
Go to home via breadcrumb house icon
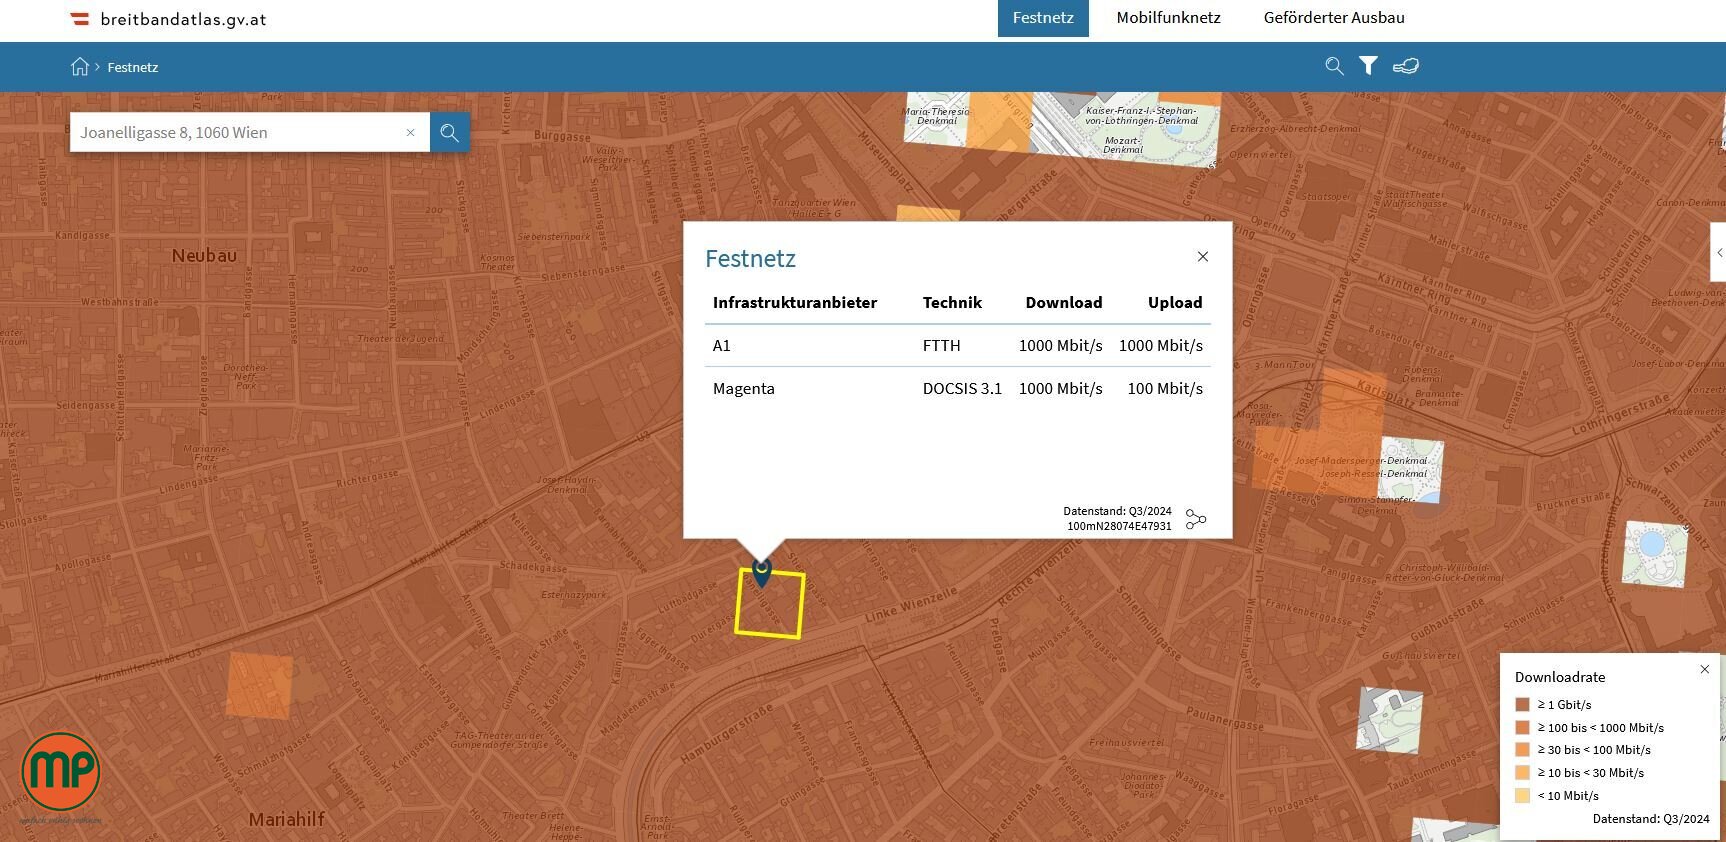80,67
